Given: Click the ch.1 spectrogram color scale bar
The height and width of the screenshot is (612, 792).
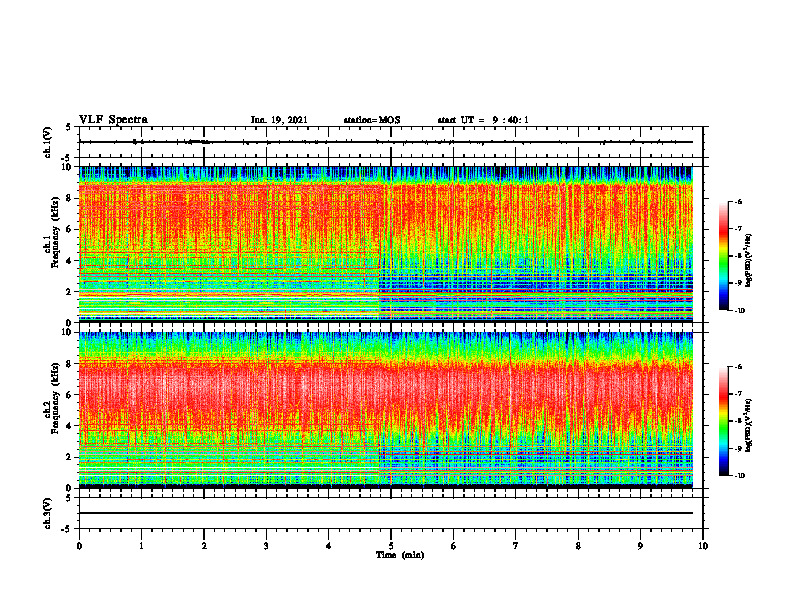Looking at the screenshot, I should pyautogui.click(x=723, y=256).
